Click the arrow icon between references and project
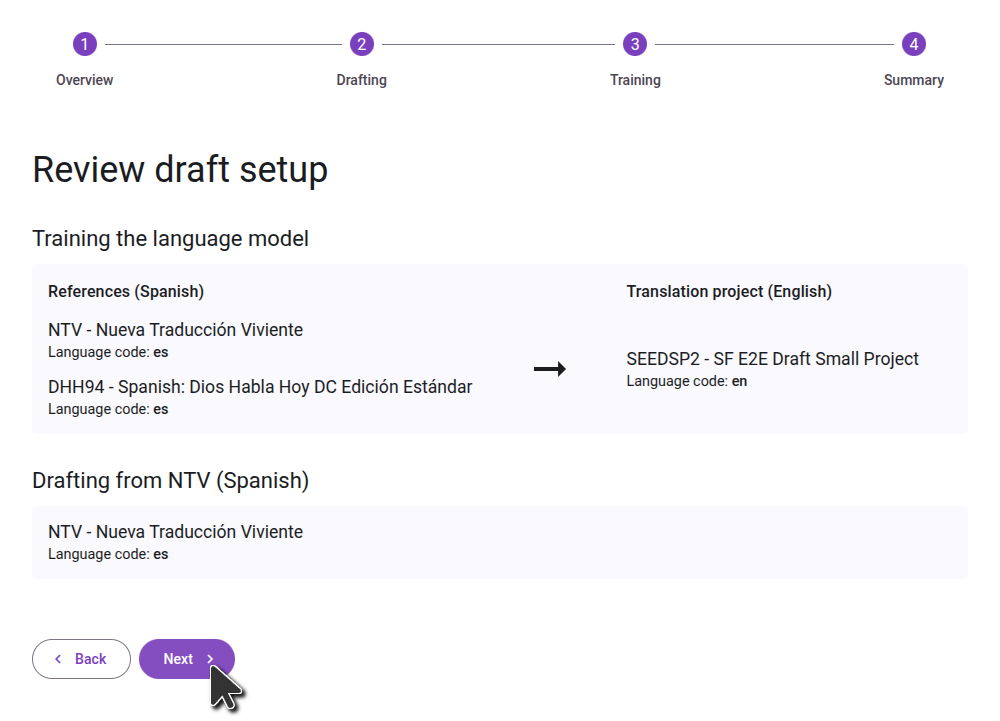This screenshot has width=1000, height=721. [x=549, y=370]
